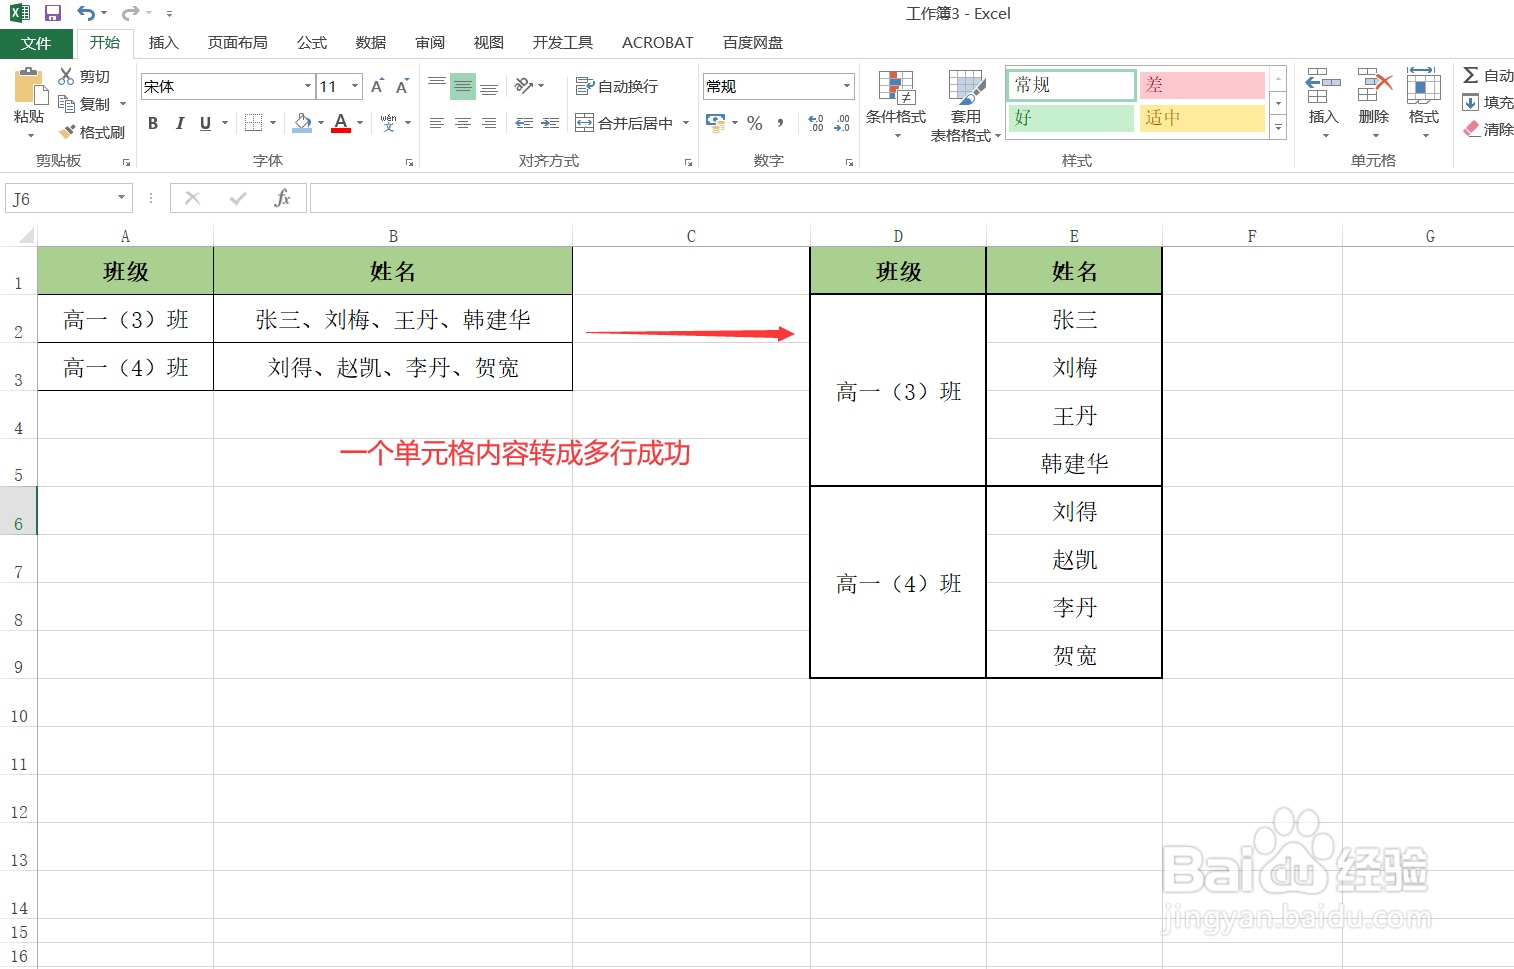
Task: Open Format as Table (套用表格格式)
Action: pos(966,106)
